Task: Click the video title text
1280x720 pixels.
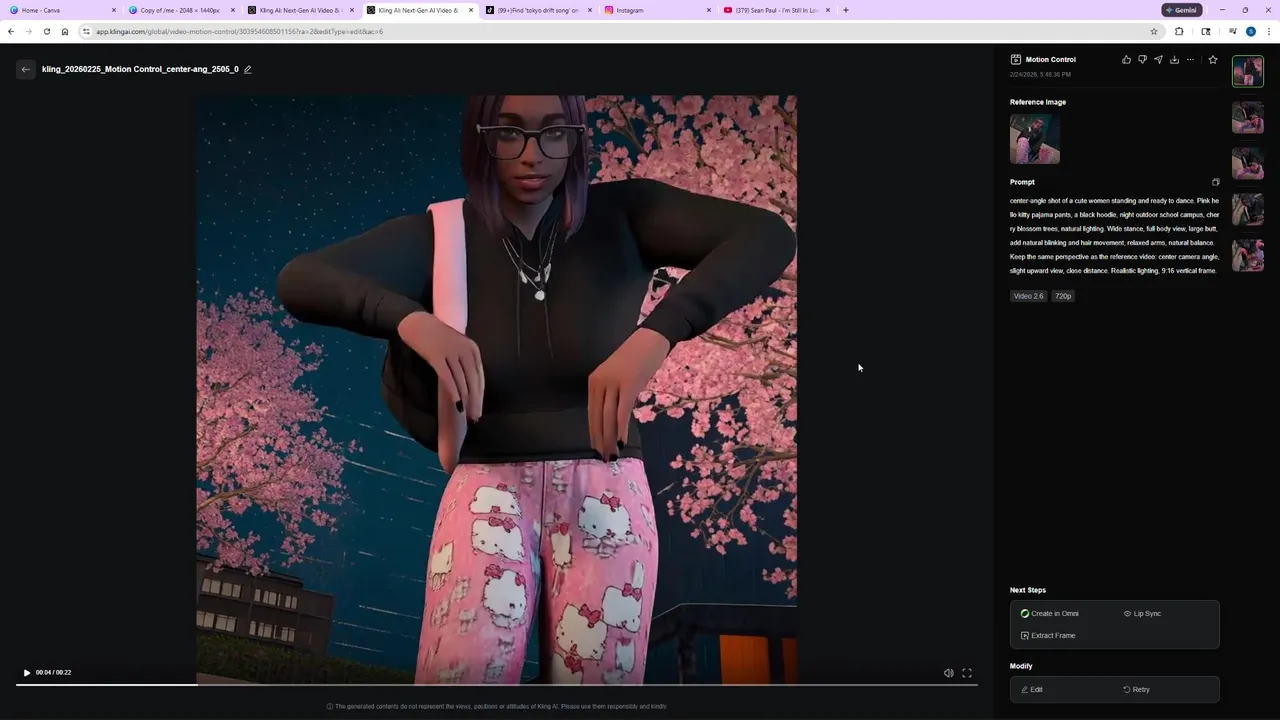Action: [140, 69]
